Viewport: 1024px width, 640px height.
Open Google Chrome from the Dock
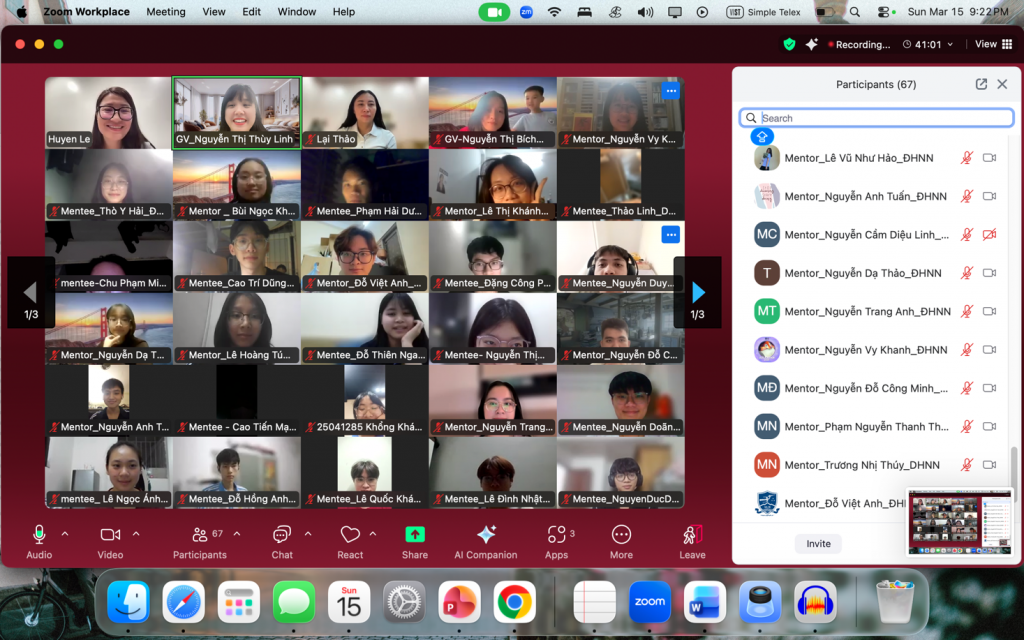[515, 602]
